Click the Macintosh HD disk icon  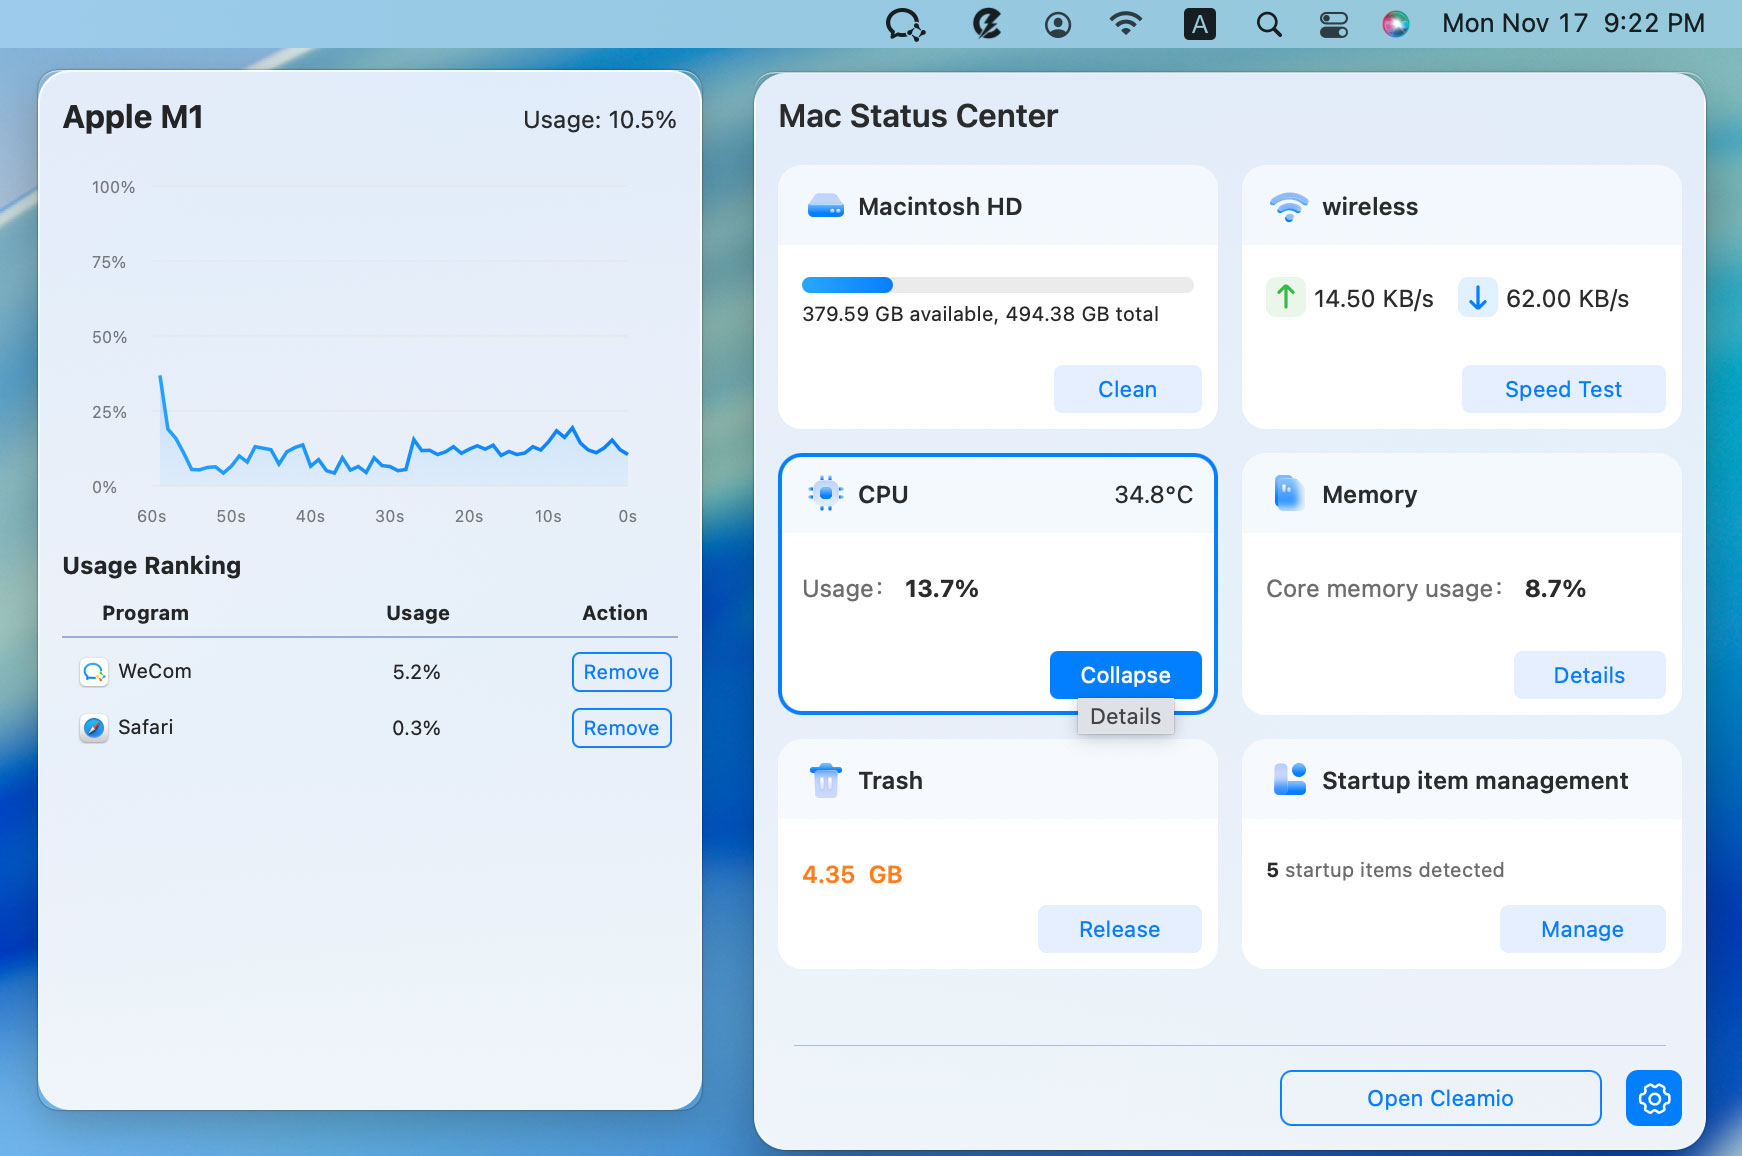point(825,207)
